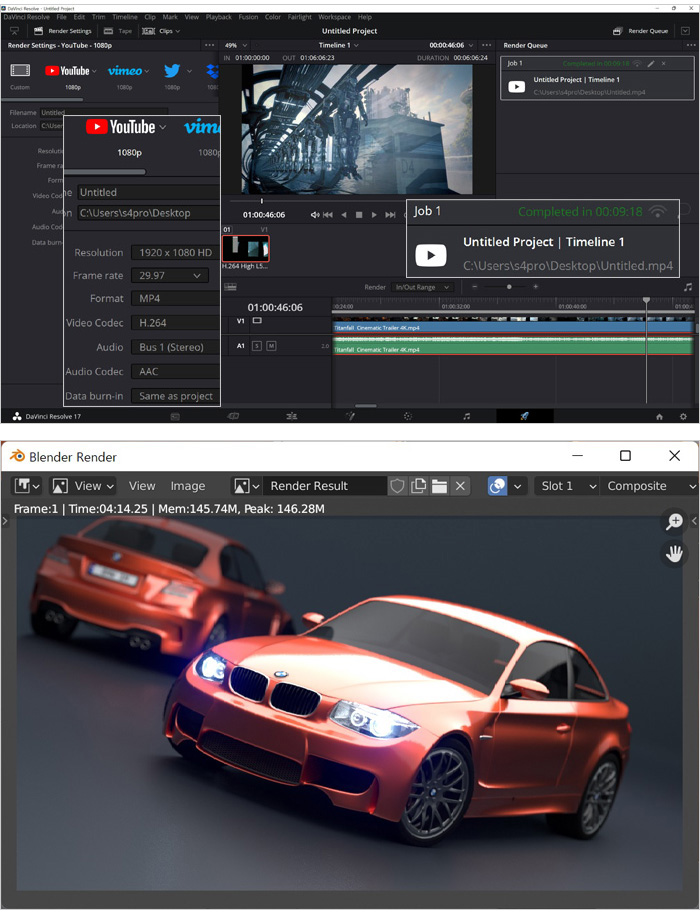Screen dimensions: 700x915
Task: Click the viewer scrubber bar handle
Action: click(261, 201)
